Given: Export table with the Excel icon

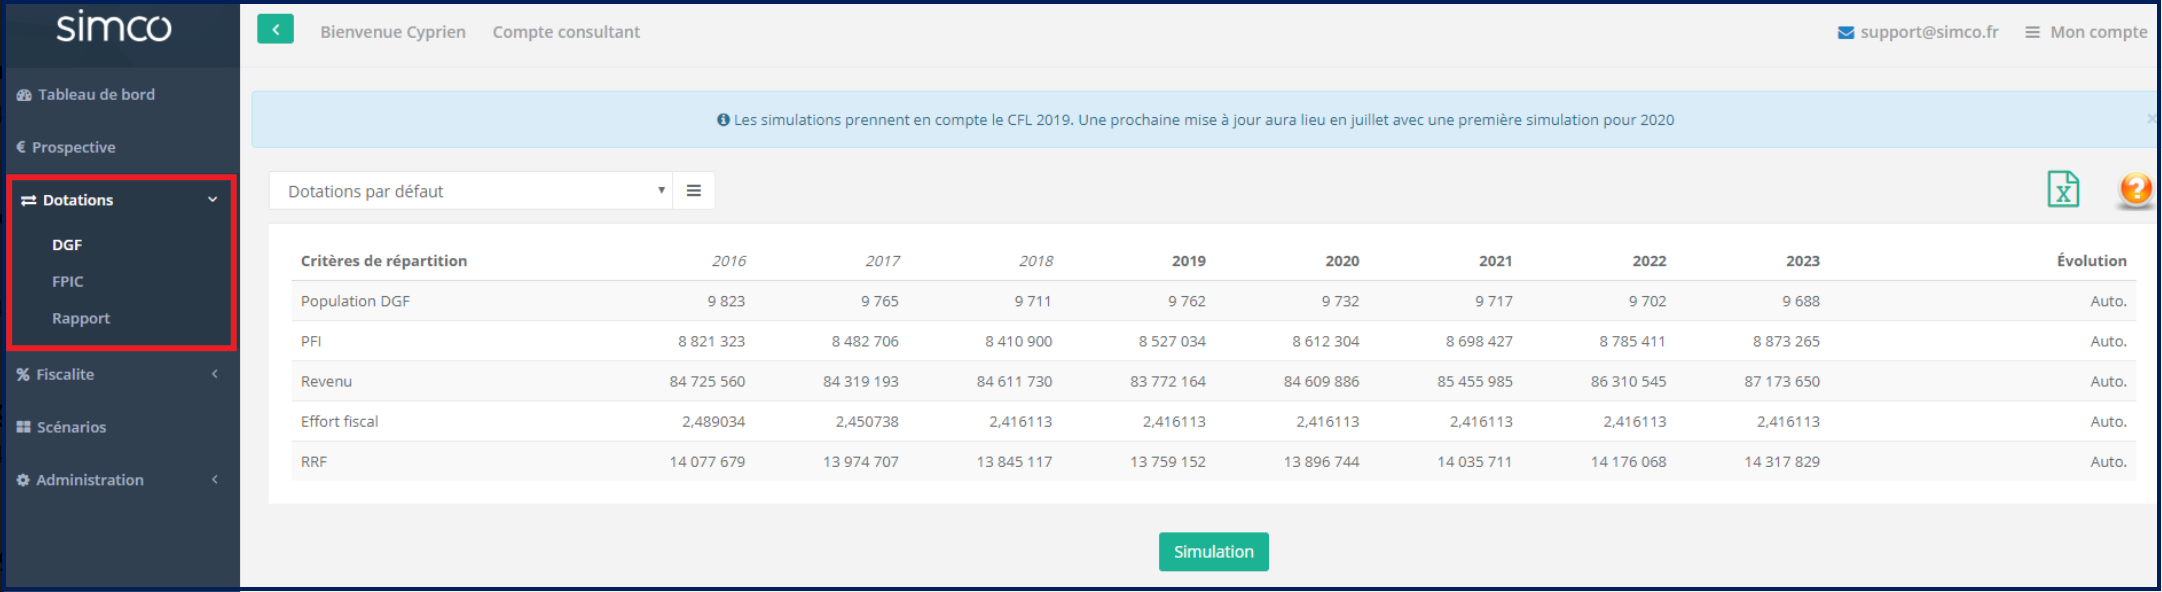Looking at the screenshot, I should tap(2062, 189).
